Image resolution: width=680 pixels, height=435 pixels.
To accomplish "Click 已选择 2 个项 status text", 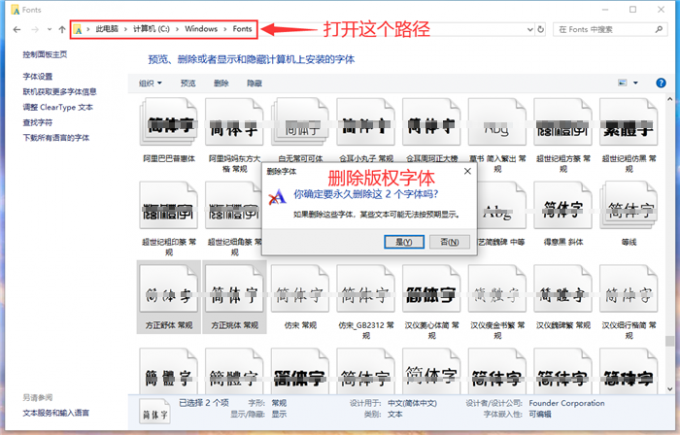I will pos(204,403).
